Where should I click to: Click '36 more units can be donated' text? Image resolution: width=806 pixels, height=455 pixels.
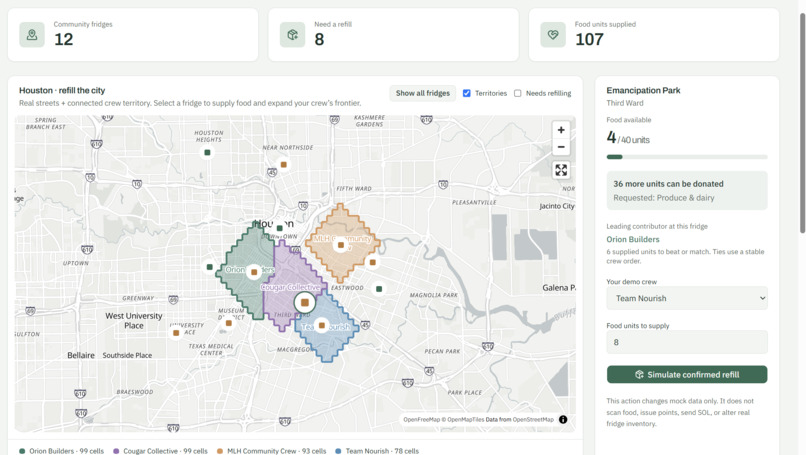[668, 184]
